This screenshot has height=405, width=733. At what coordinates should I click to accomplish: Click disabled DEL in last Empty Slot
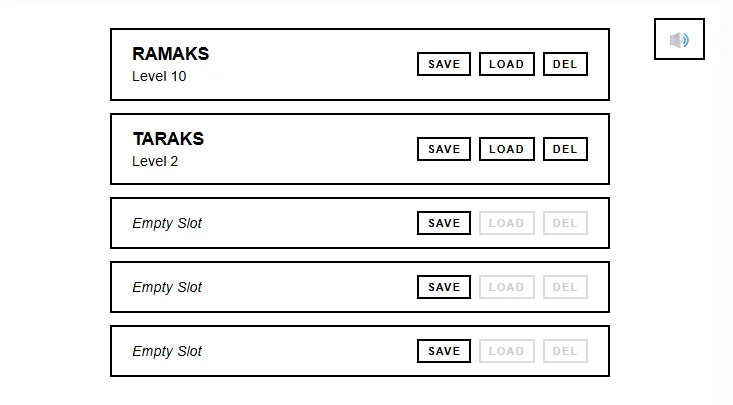(x=565, y=351)
